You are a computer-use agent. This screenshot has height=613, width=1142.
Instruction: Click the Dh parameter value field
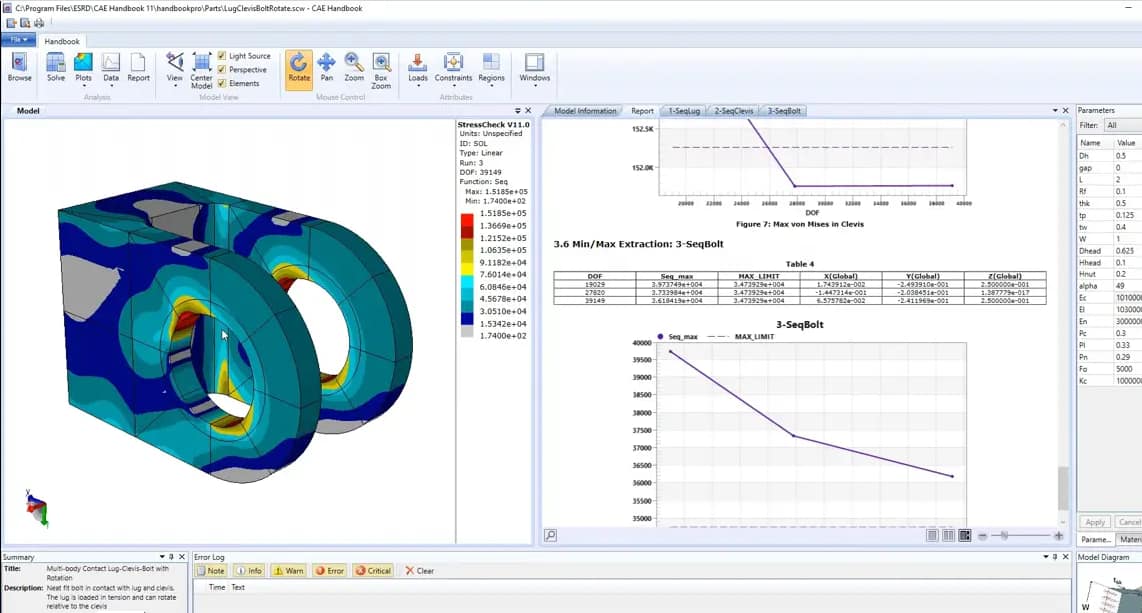(1126, 156)
